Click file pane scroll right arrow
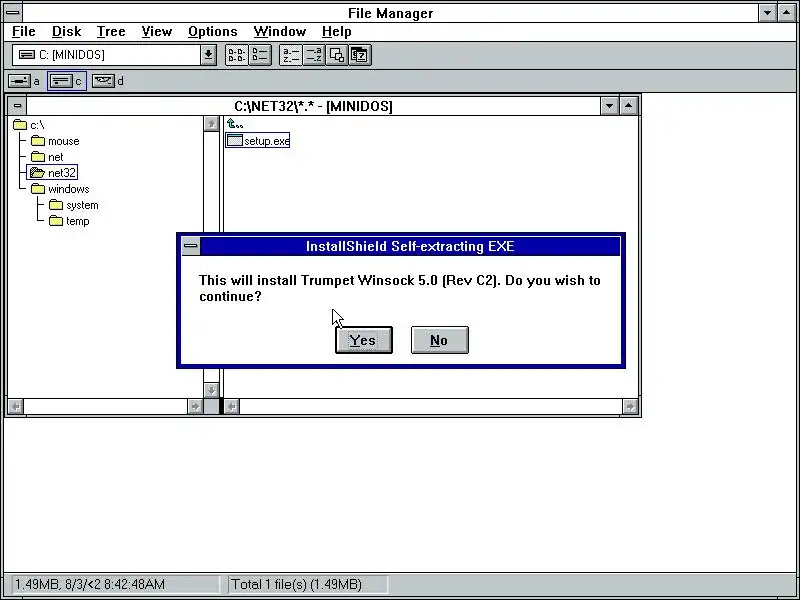This screenshot has width=800, height=600. (630, 407)
